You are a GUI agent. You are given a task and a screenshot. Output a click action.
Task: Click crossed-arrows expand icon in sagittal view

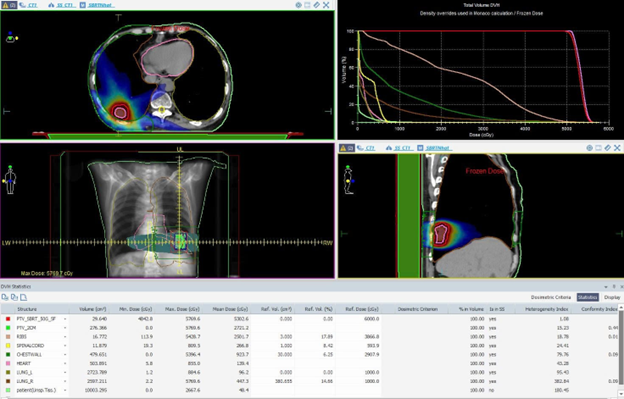pyautogui.click(x=617, y=148)
